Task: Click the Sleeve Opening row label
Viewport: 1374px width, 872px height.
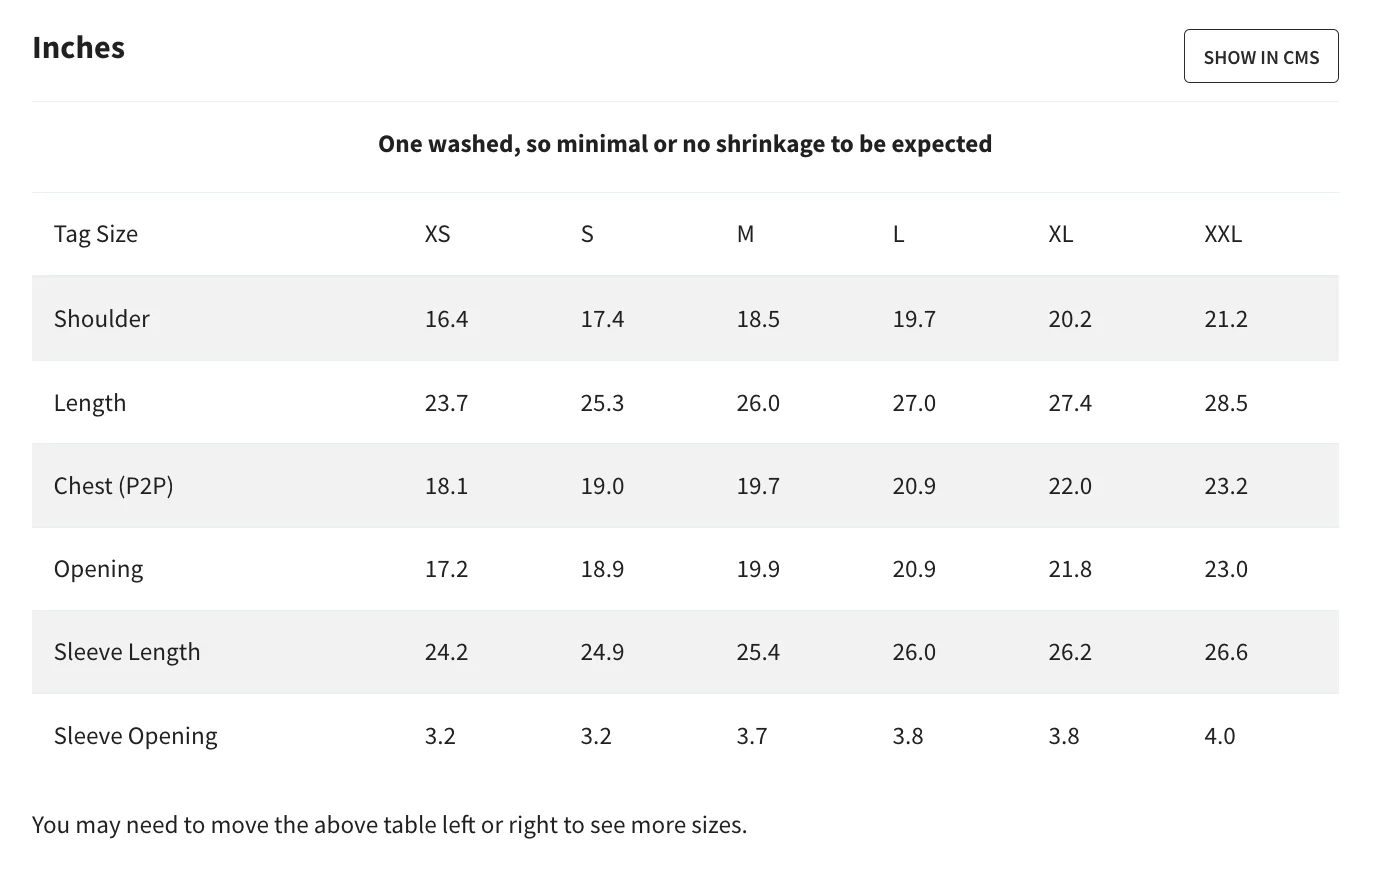Action: (136, 735)
